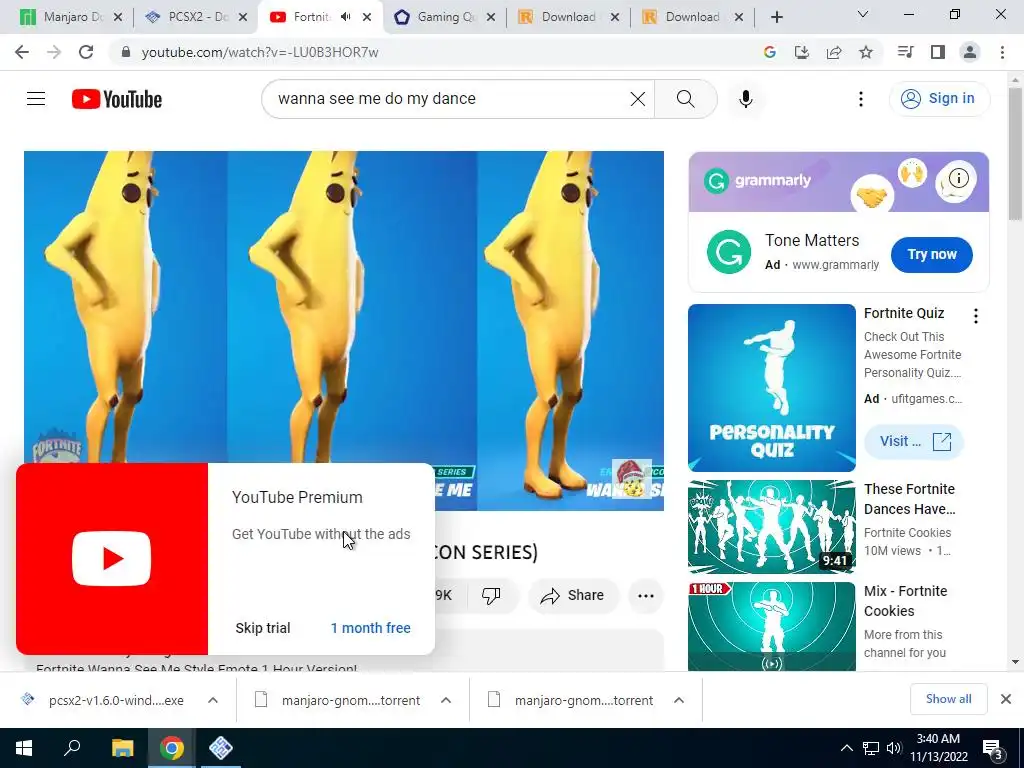
Task: Click Fortnite Quiz ad title
Action: tap(904, 313)
